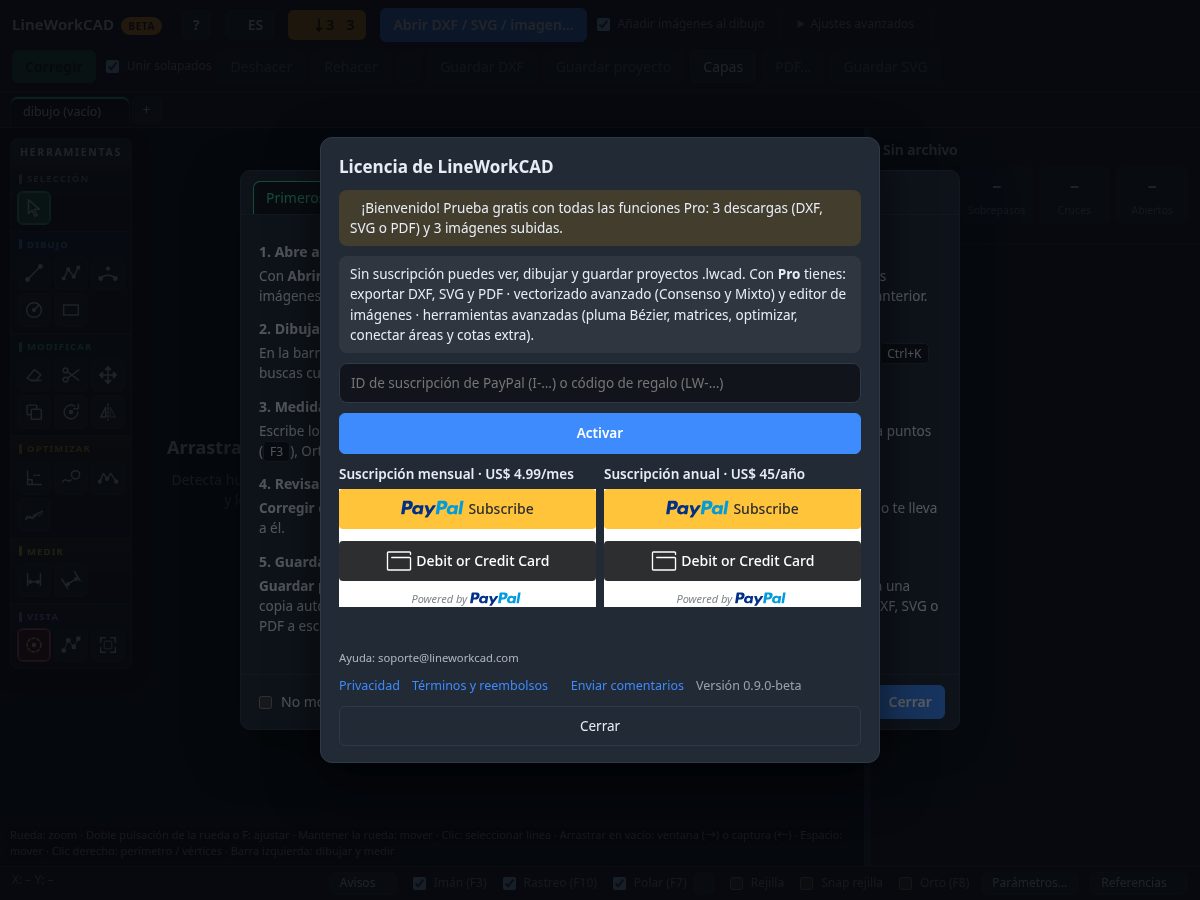The height and width of the screenshot is (900, 1200).
Task: Toggle the node points view icon in Vista
Action: pos(71,645)
